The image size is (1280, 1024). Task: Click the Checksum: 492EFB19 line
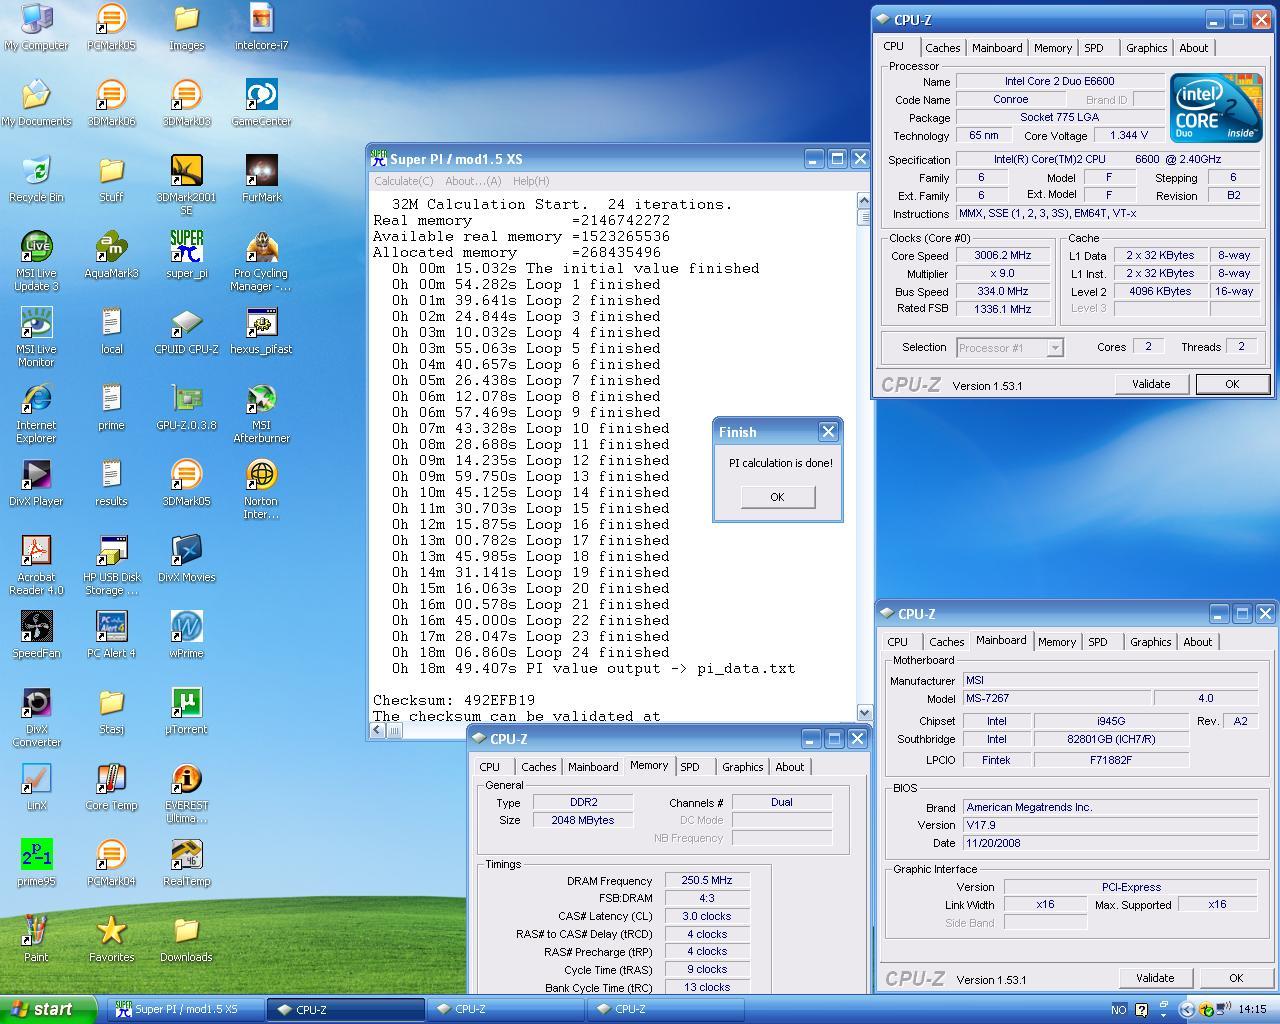(454, 700)
